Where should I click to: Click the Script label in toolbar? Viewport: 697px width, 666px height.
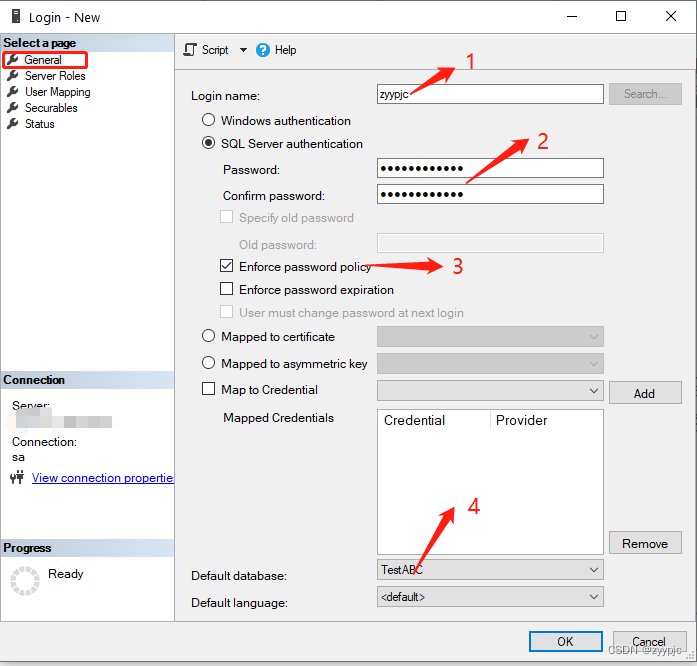(215, 50)
